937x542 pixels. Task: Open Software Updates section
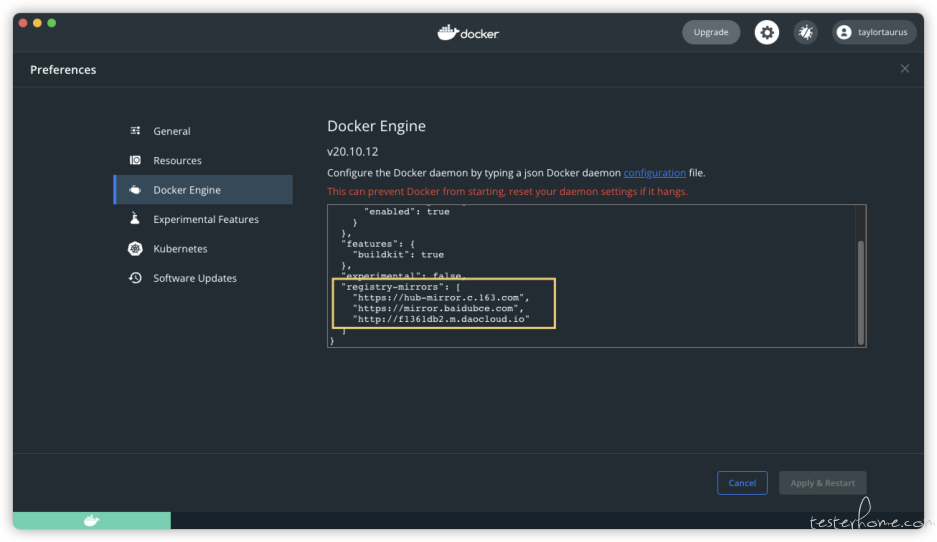(203, 278)
